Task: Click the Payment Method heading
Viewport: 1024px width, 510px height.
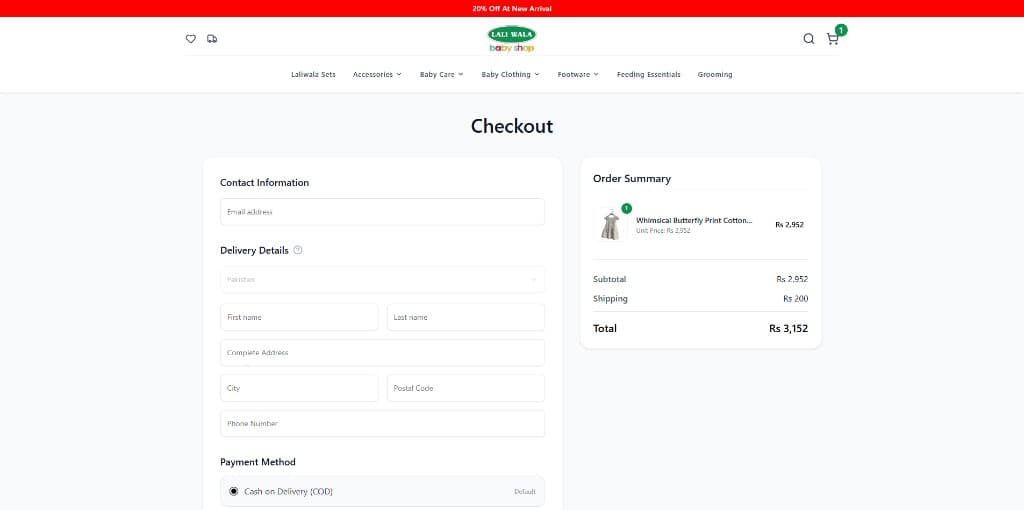Action: point(258,462)
